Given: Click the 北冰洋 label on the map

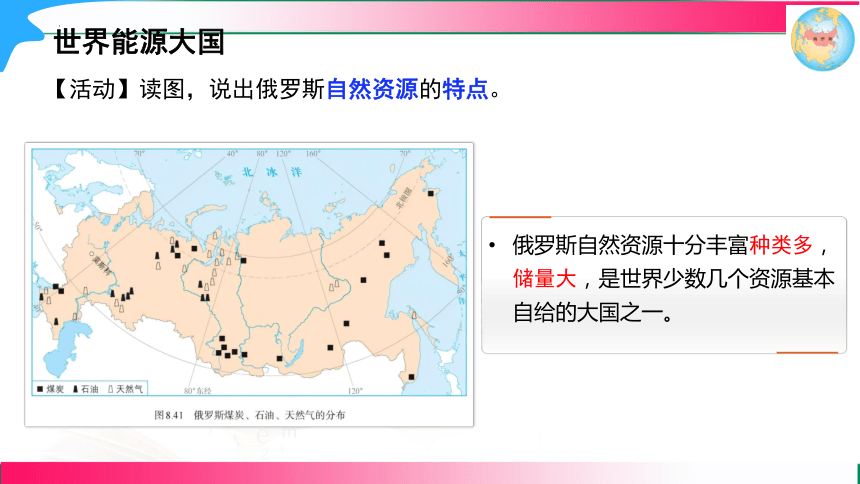Looking at the screenshot, I should click(x=272, y=172).
